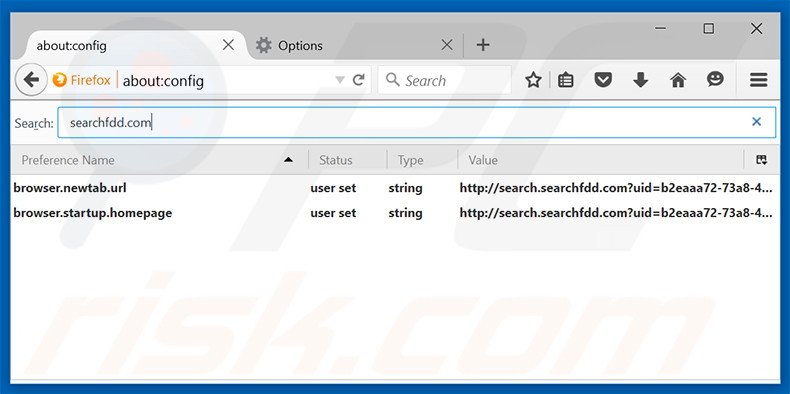Click 'user set' status of browser.startup.homepage
790x394 pixels.
coord(333,213)
